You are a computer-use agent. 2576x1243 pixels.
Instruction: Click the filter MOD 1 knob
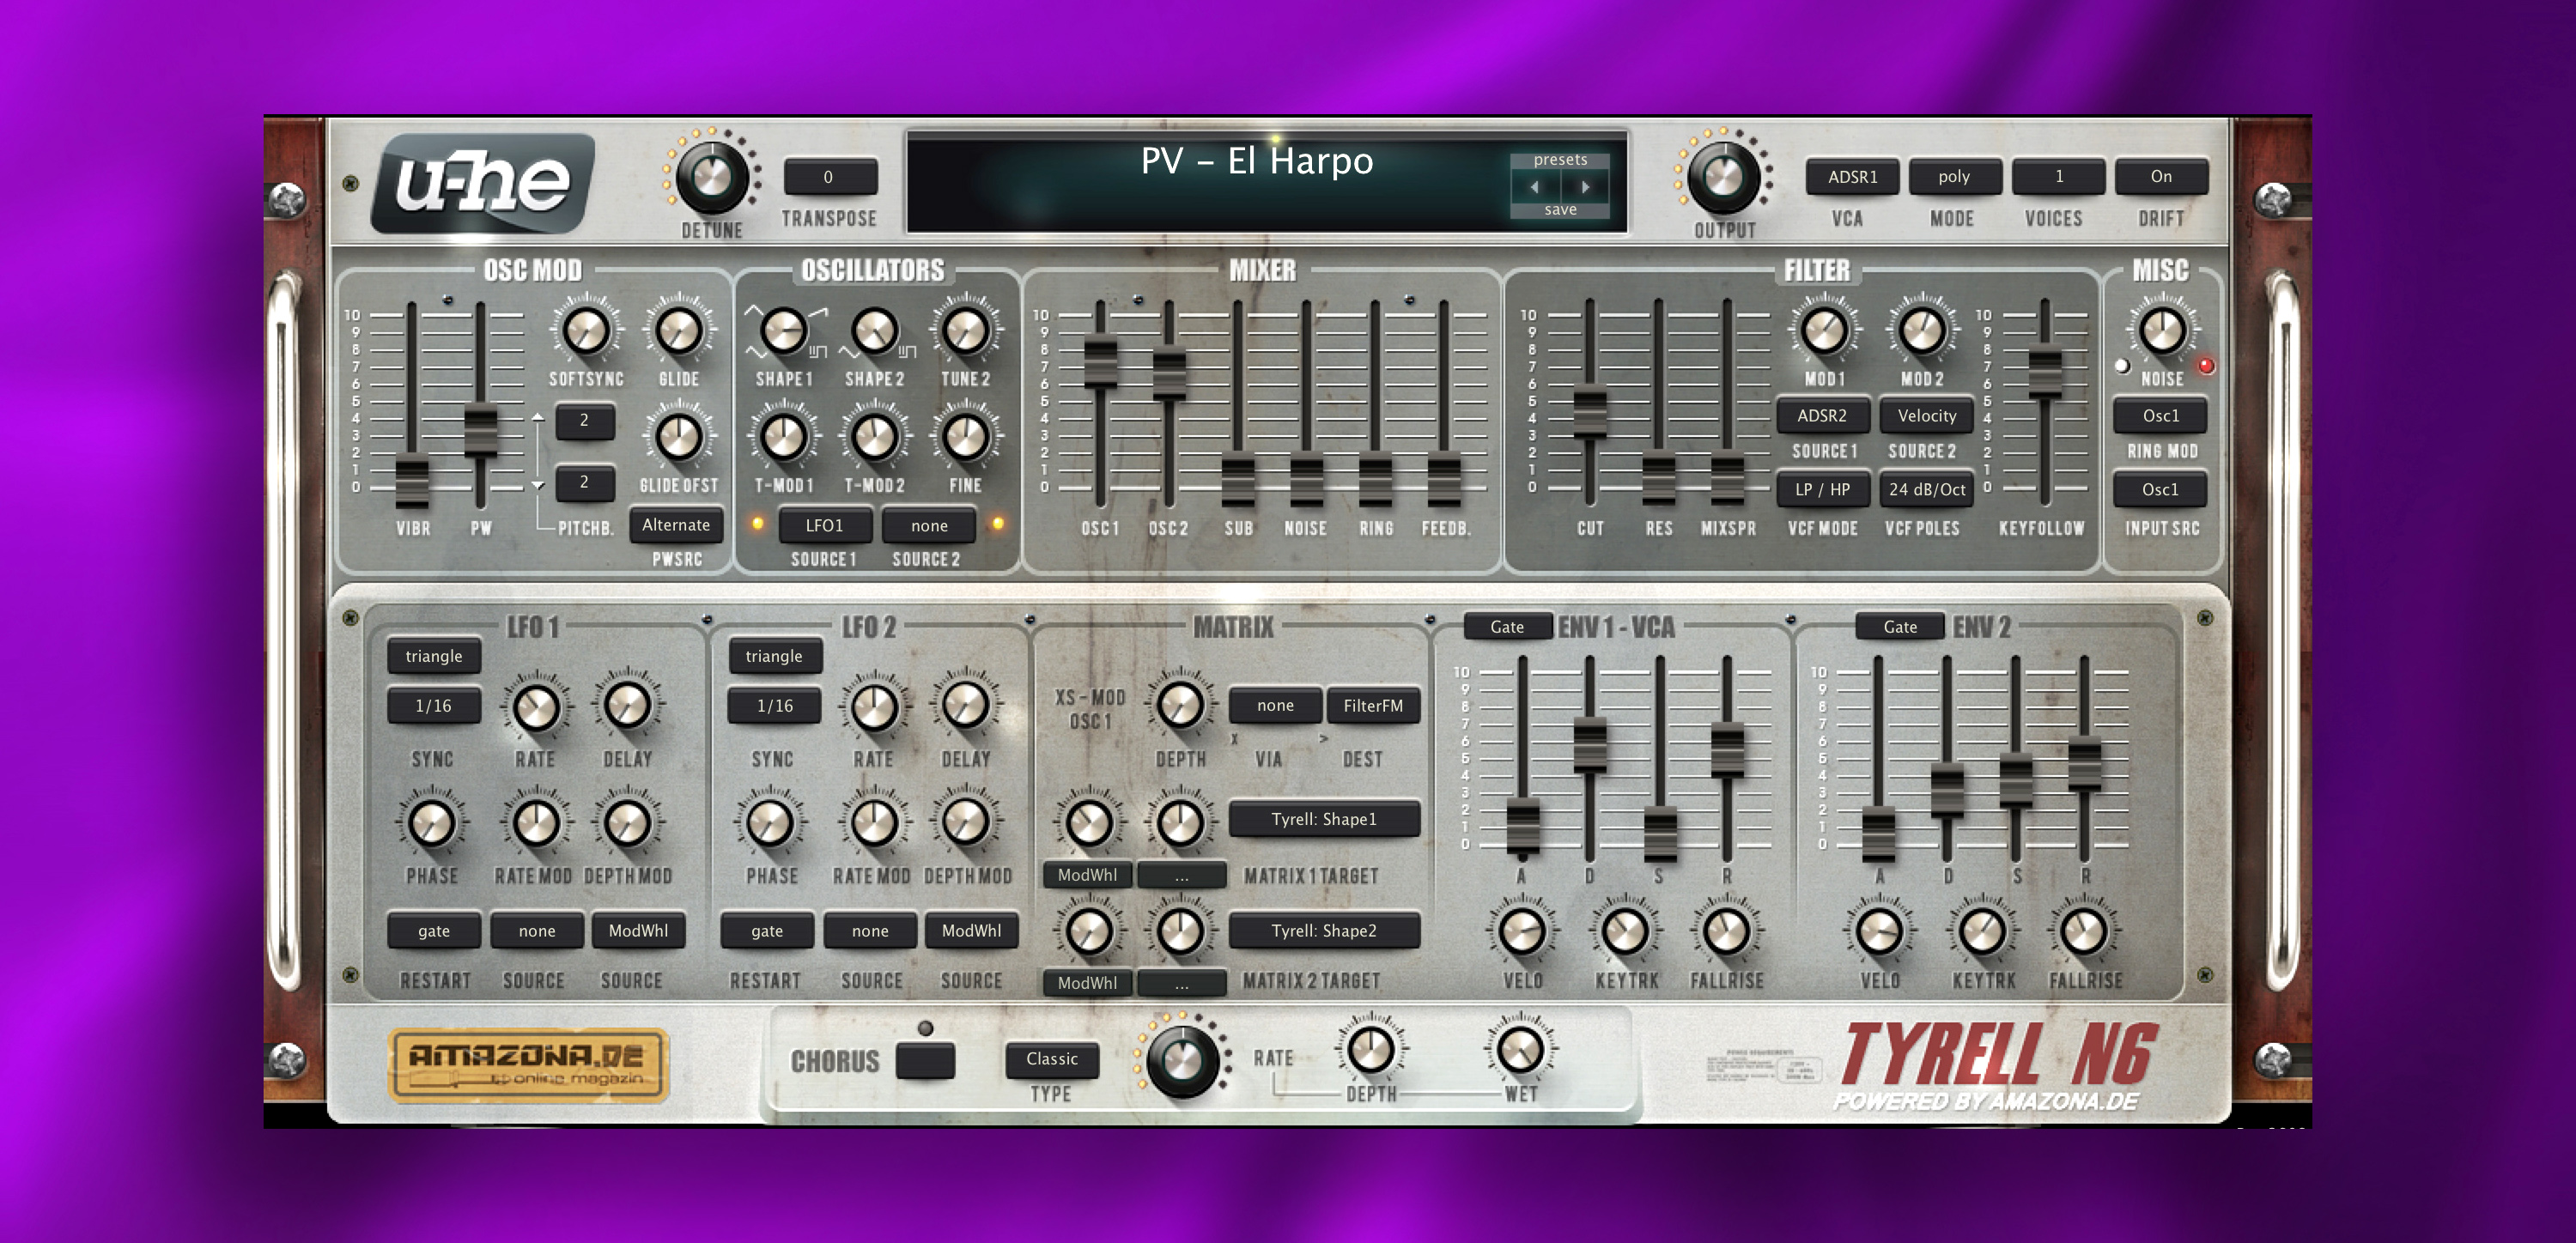coord(1824,330)
